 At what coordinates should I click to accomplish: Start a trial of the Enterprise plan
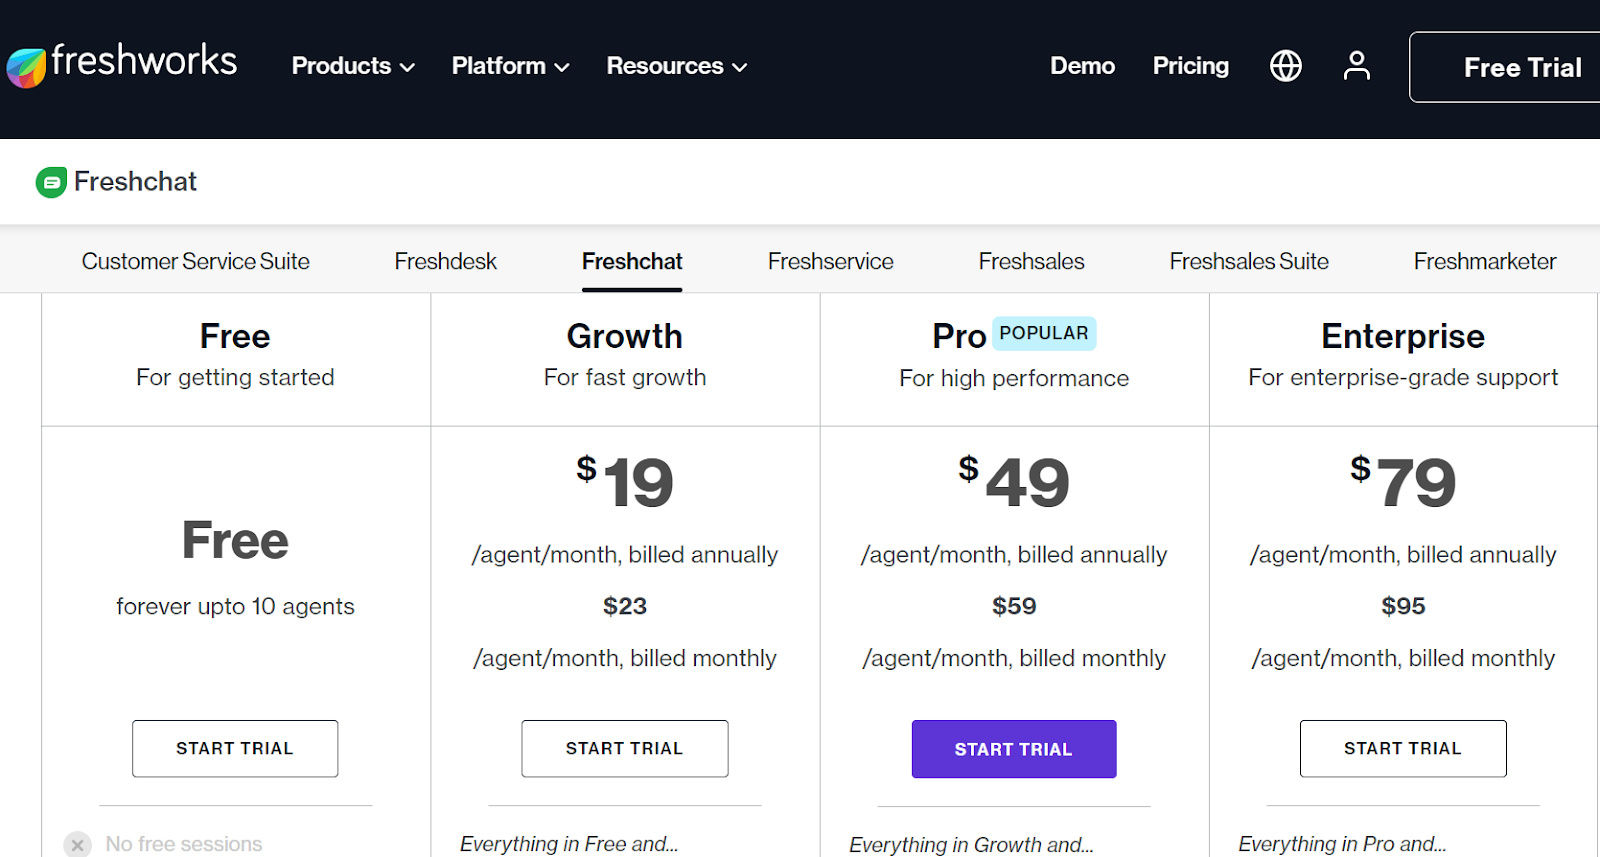(x=1402, y=748)
